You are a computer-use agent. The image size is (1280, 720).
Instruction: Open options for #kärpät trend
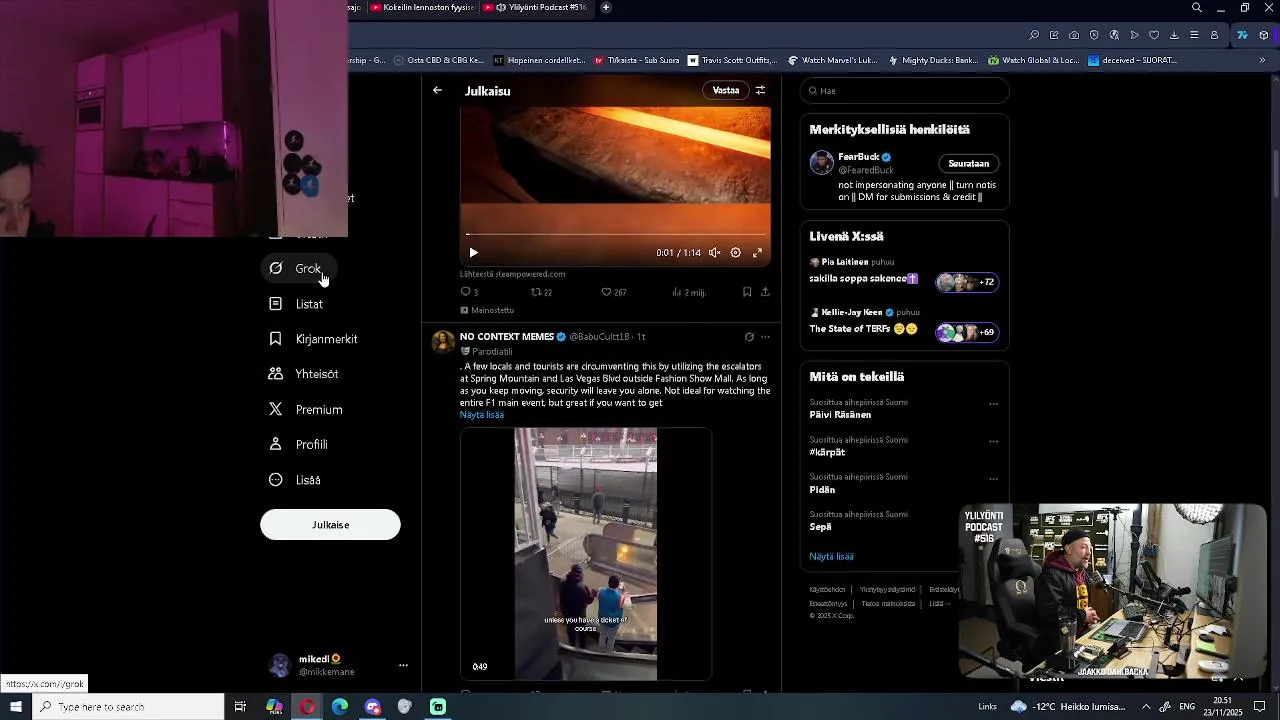click(993, 441)
